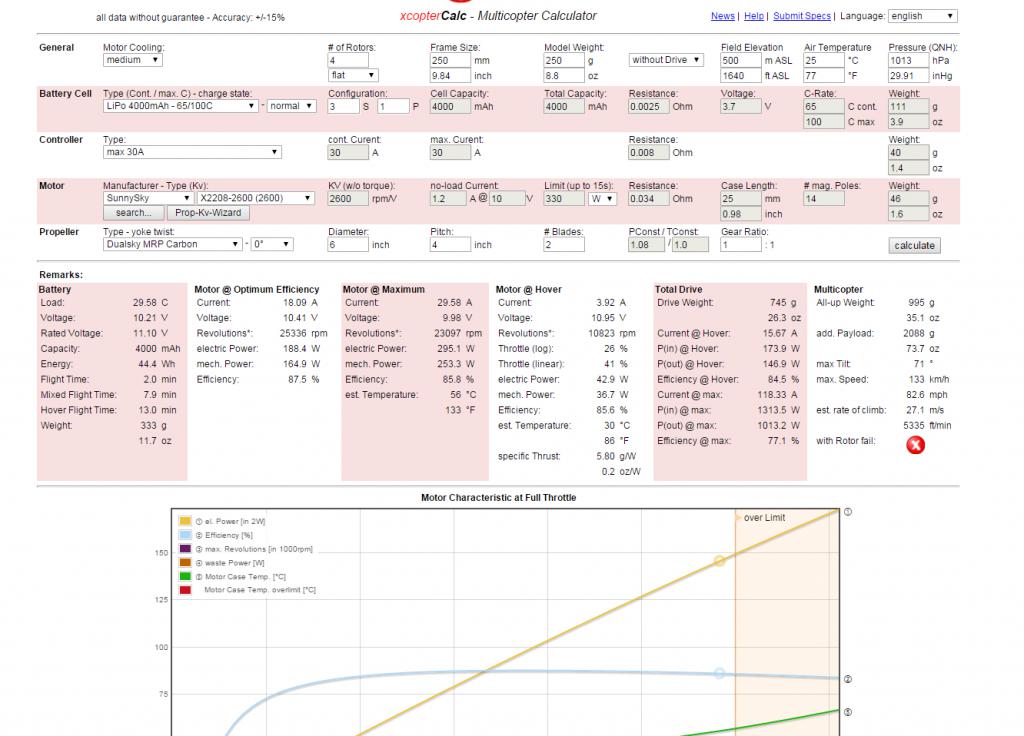This screenshot has height=736, width=1024.
Task: Open the Motor Cooling medium dropdown
Action: tap(133, 60)
